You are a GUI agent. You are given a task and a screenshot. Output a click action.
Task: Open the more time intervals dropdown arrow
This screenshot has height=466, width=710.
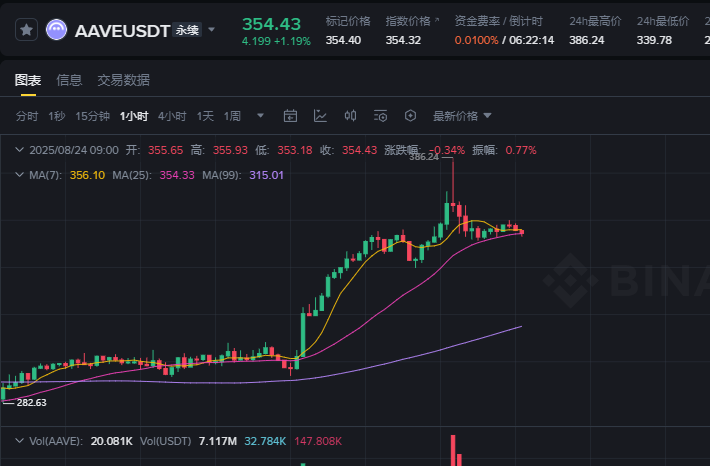pos(261,116)
